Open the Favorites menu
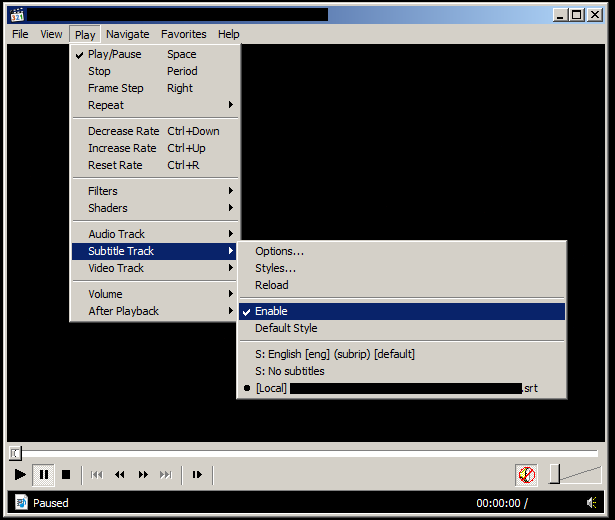This screenshot has width=615, height=520. (x=184, y=34)
